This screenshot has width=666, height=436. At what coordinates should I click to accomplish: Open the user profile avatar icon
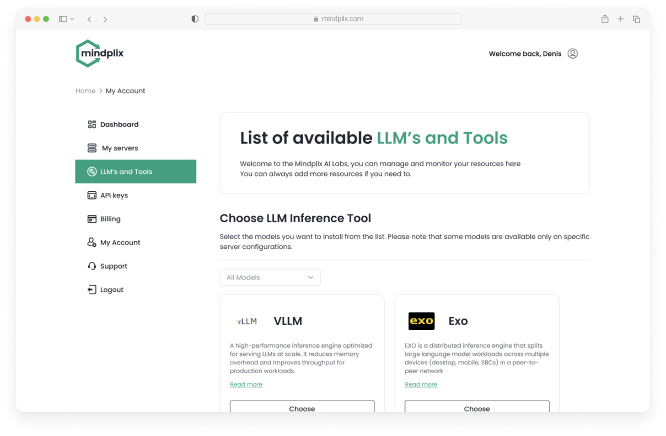[572, 54]
